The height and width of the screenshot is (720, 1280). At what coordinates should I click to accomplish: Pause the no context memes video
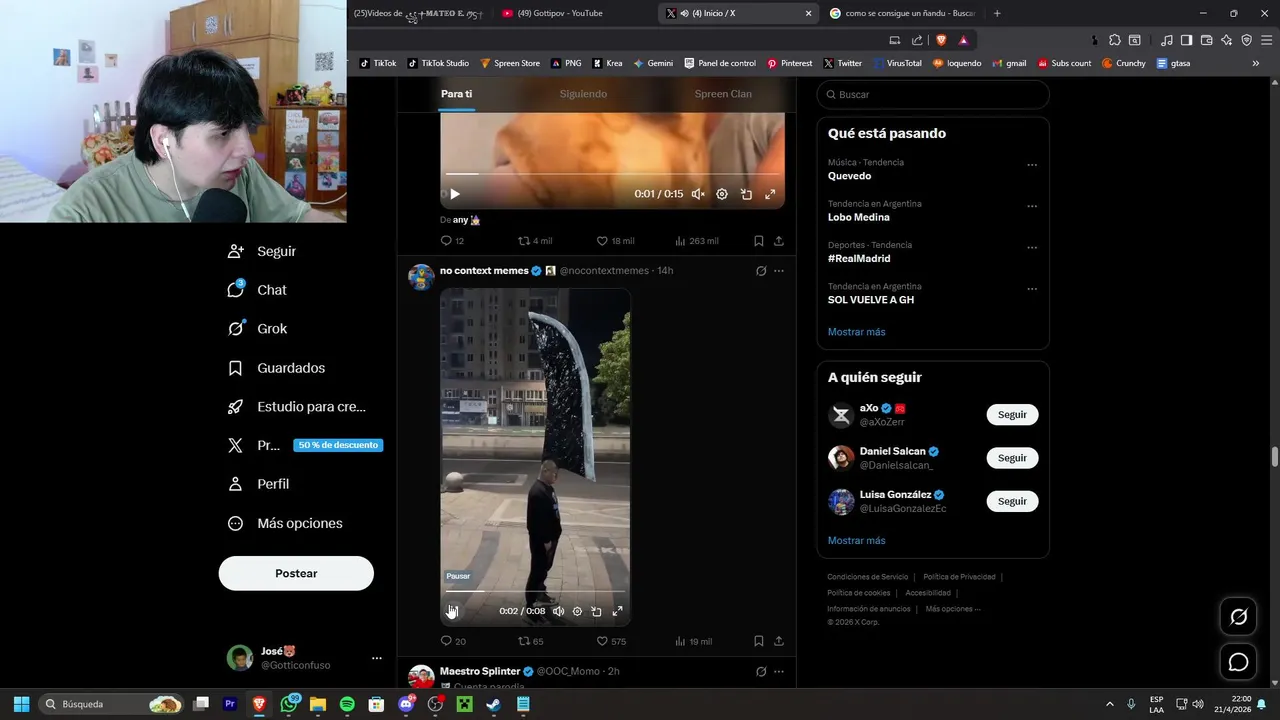[453, 611]
